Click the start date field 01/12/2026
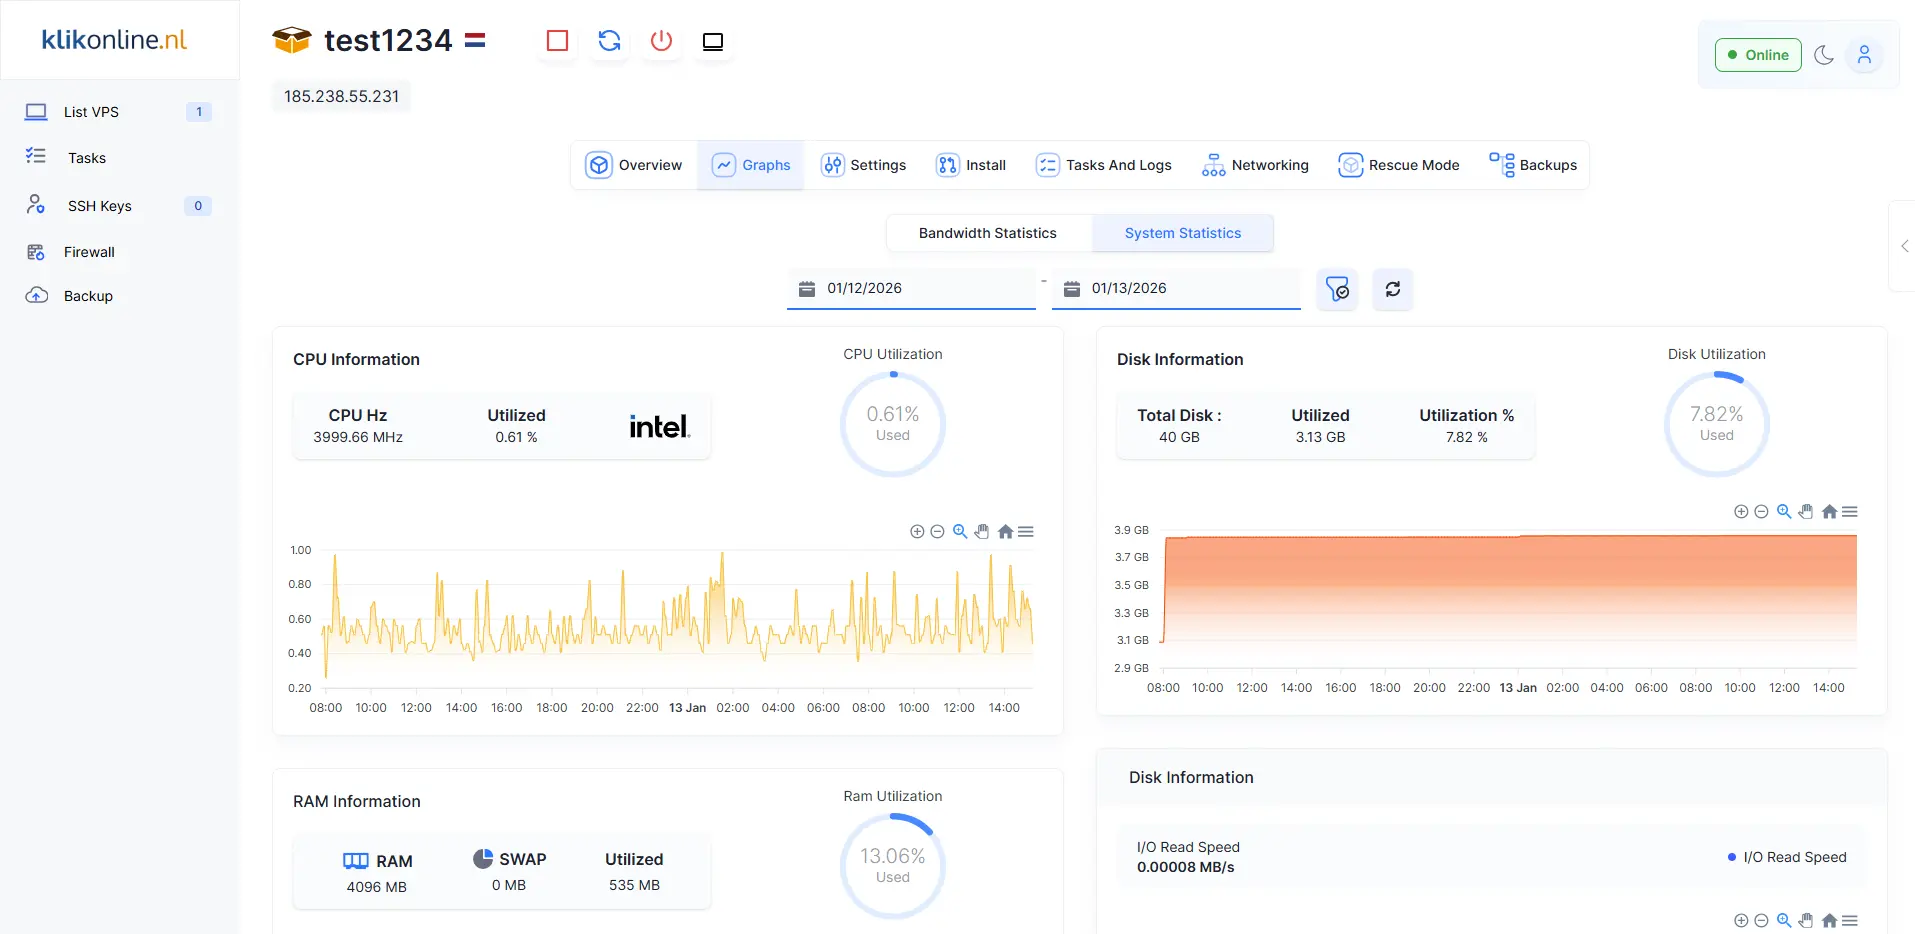This screenshot has height=934, width=1915. (x=910, y=288)
